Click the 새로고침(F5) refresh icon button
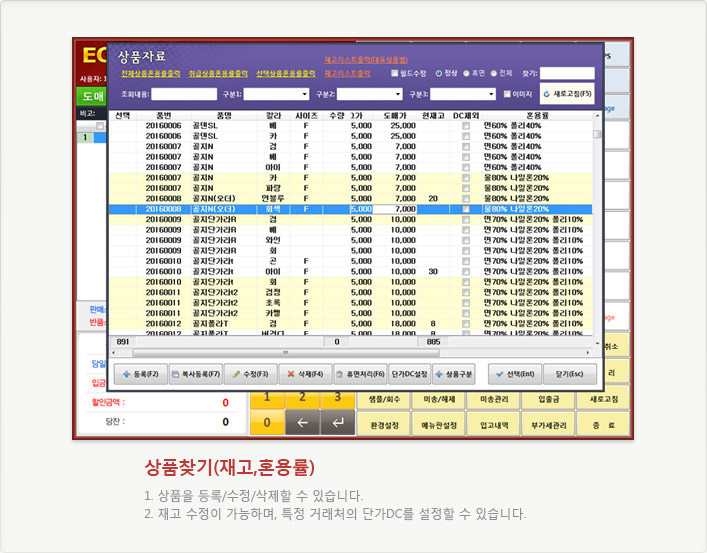The width and height of the screenshot is (707, 553). [x=567, y=94]
